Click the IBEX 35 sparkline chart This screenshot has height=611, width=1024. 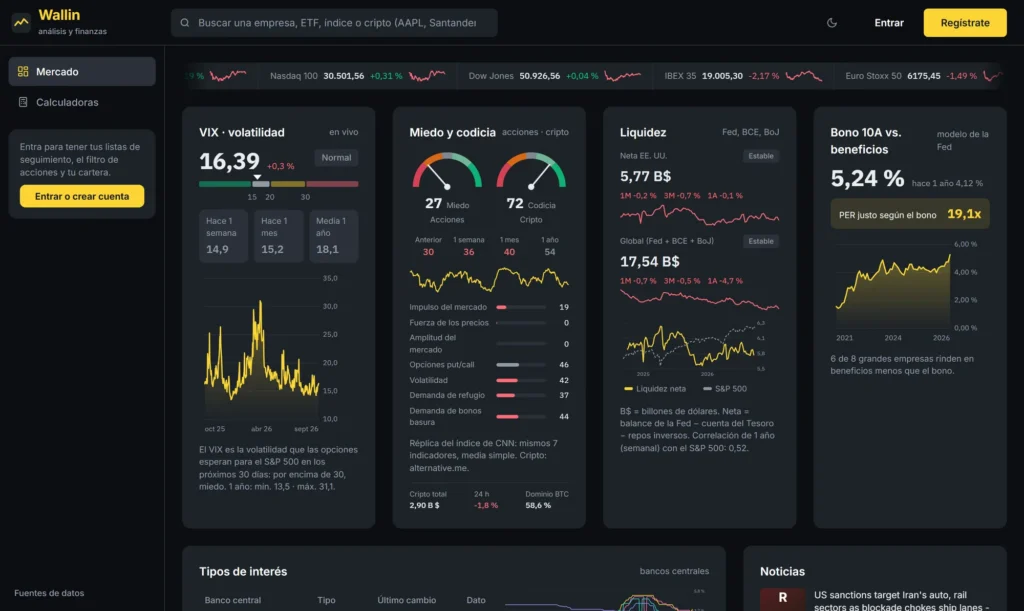(803, 76)
